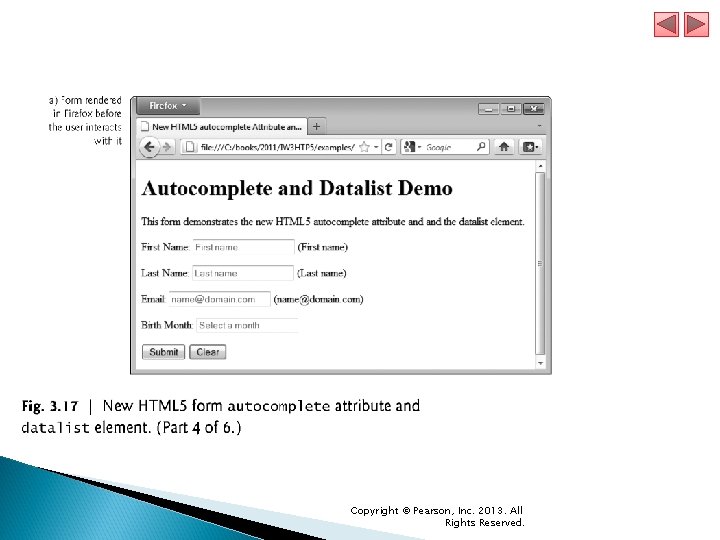Click the Submit button
This screenshot has height=540, width=720.
[163, 352]
